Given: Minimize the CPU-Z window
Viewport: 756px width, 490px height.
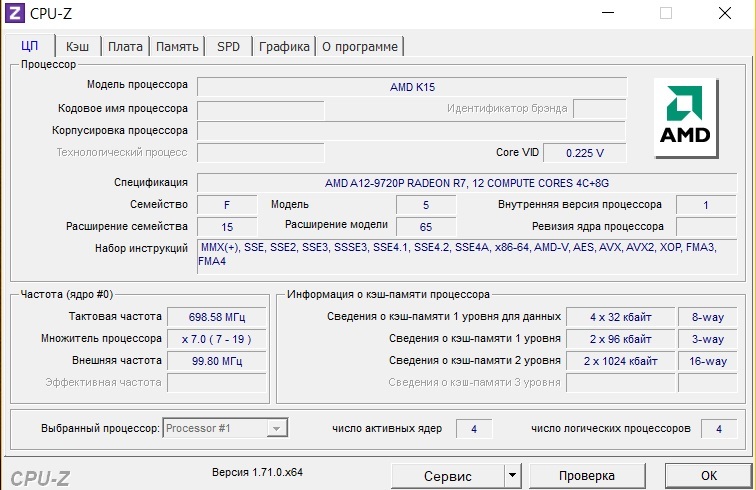Looking at the screenshot, I should (x=607, y=13).
